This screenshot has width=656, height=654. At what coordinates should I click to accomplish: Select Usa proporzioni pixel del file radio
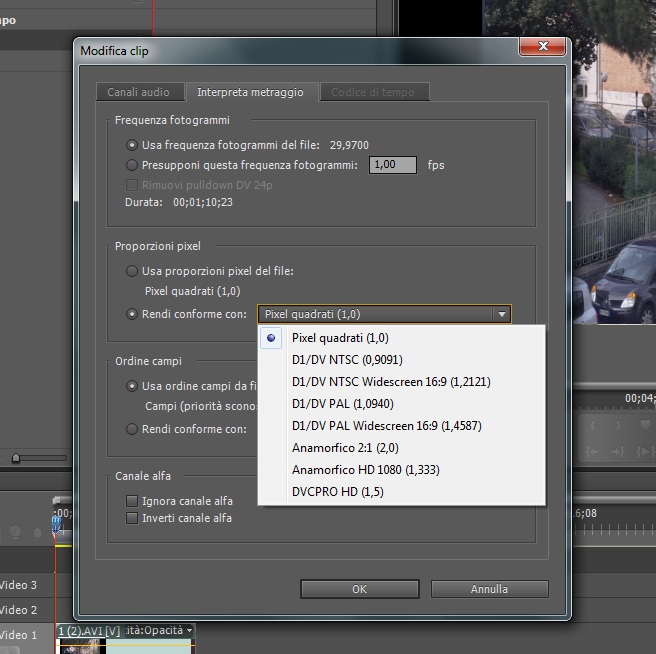132,271
